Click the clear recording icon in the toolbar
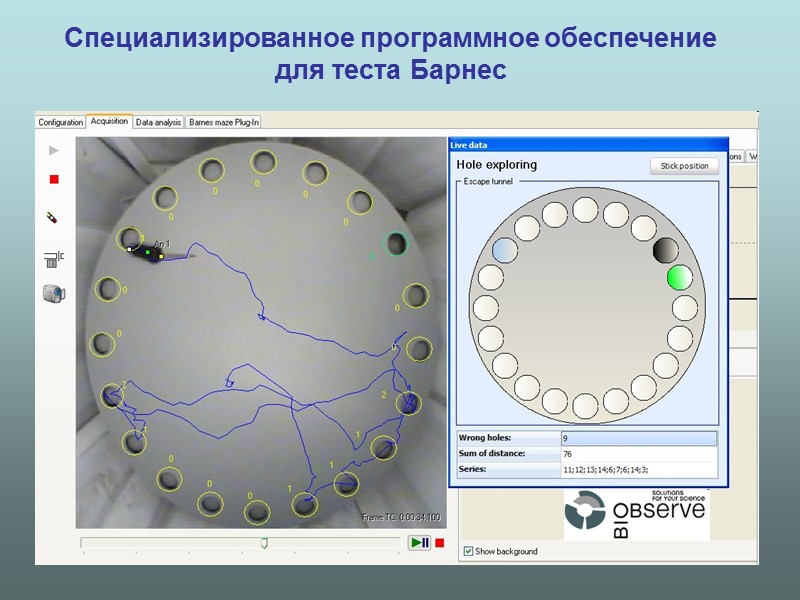The height and width of the screenshot is (600, 800). pos(51,257)
